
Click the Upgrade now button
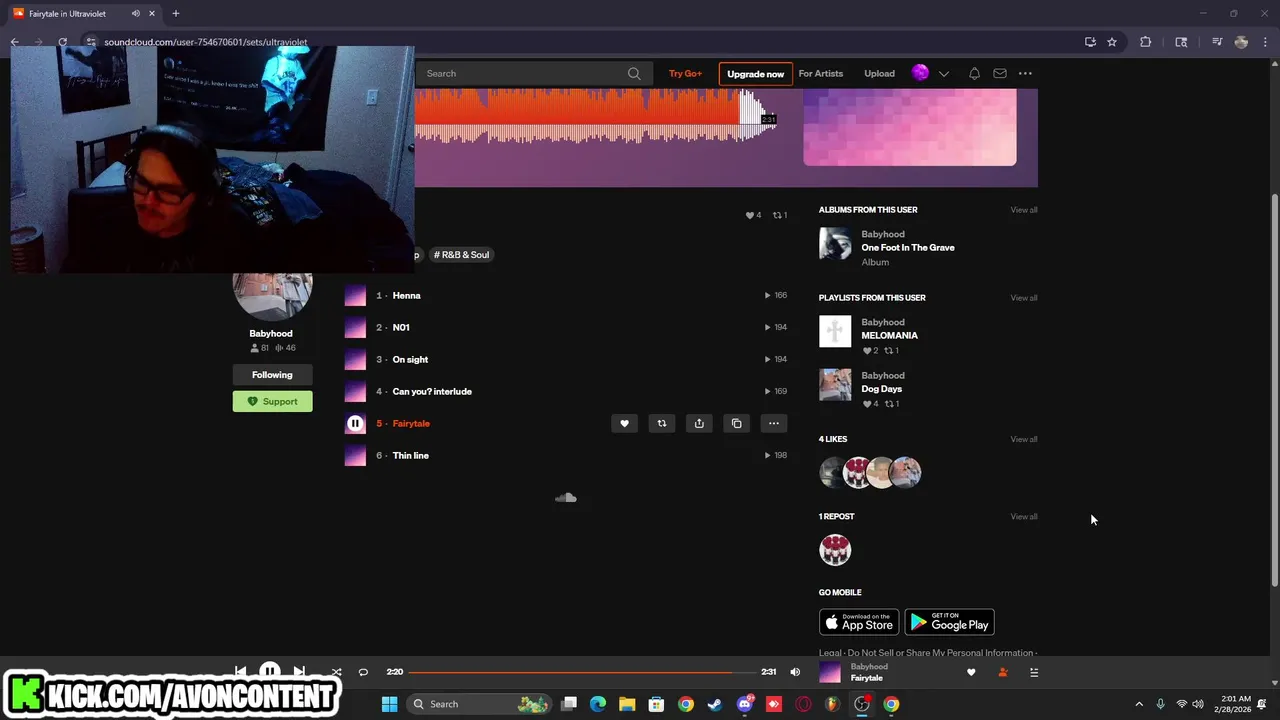click(x=755, y=74)
